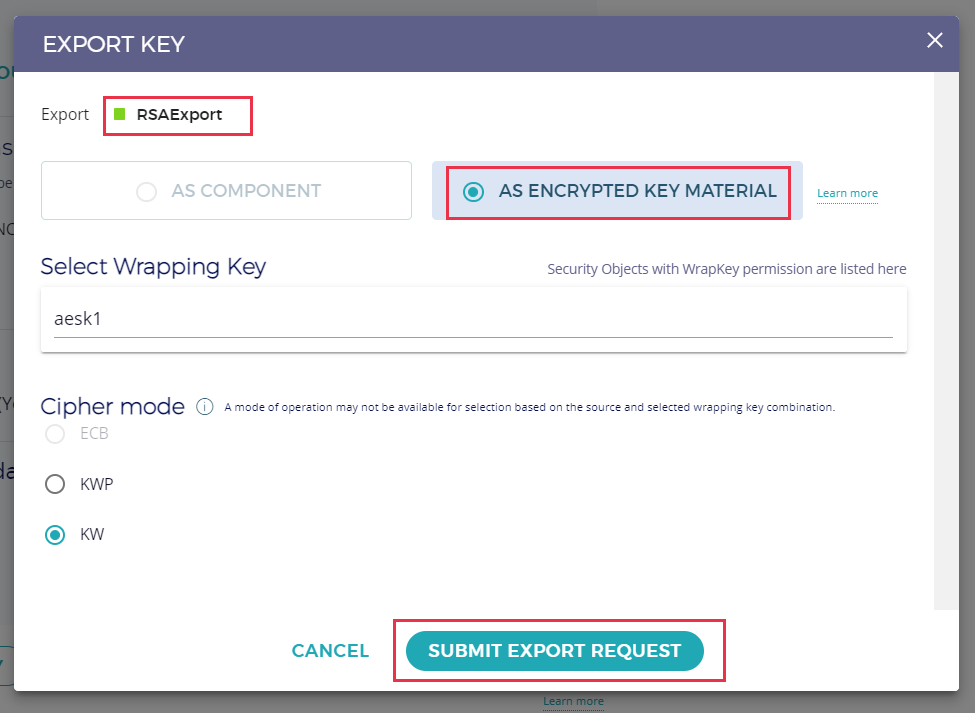Choose the ECB cipher mode
Viewport: 975px width, 713px height.
click(x=55, y=434)
